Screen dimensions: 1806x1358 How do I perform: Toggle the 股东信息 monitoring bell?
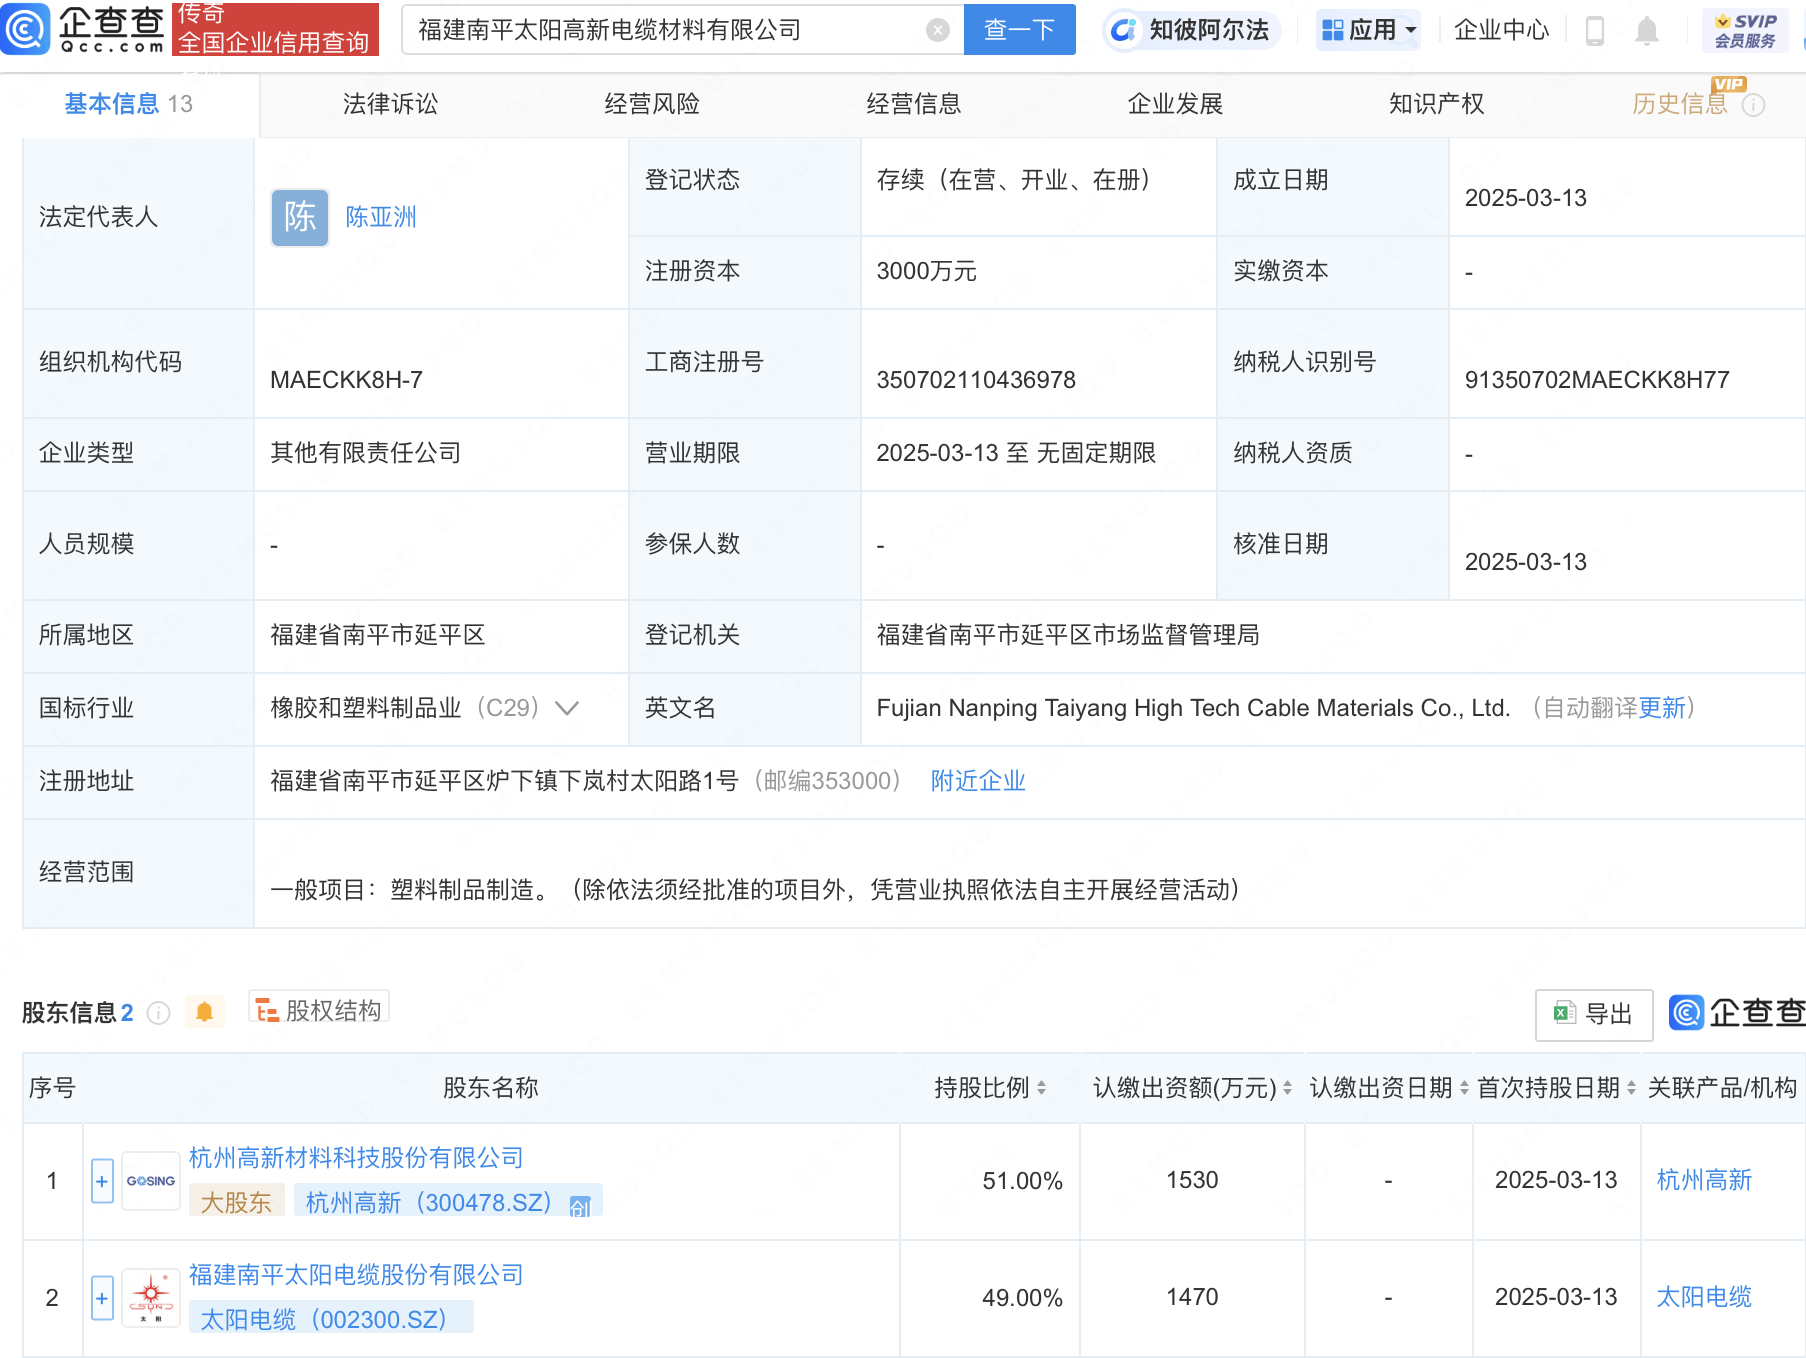pos(205,1012)
